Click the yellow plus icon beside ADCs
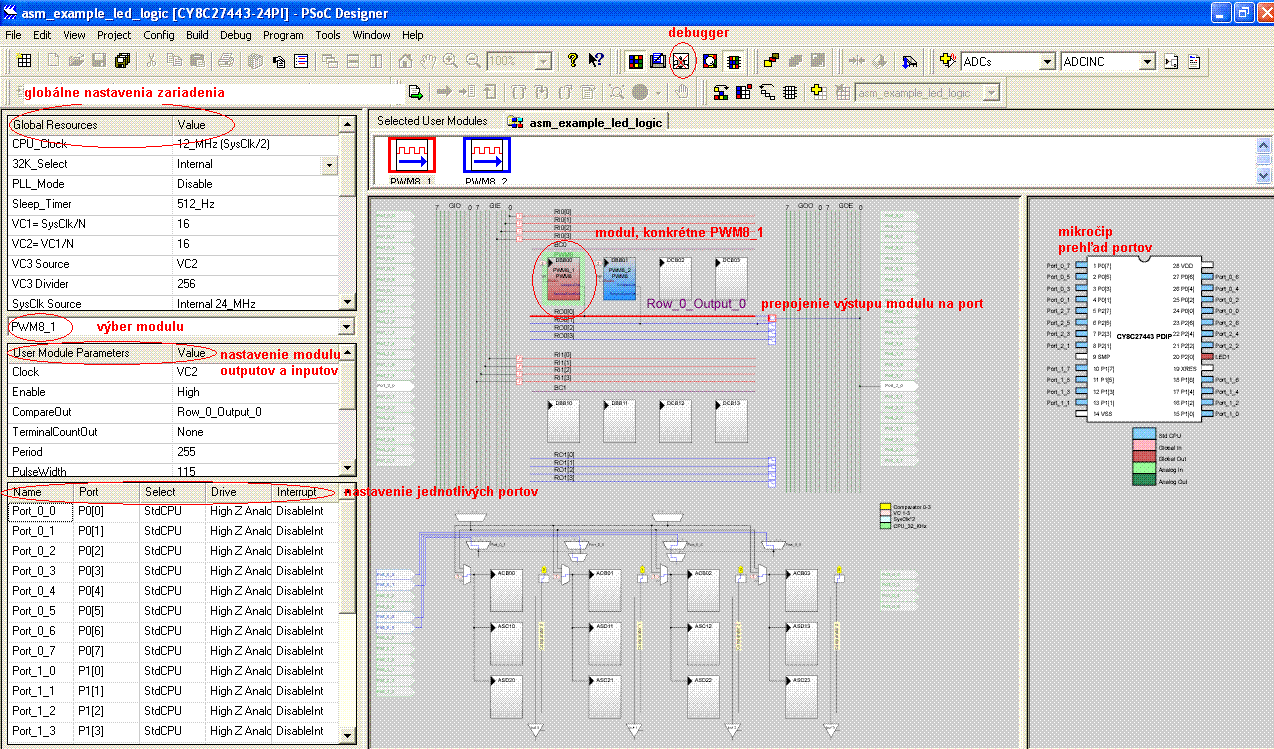Viewport: 1274px width, 749px height. tap(948, 61)
